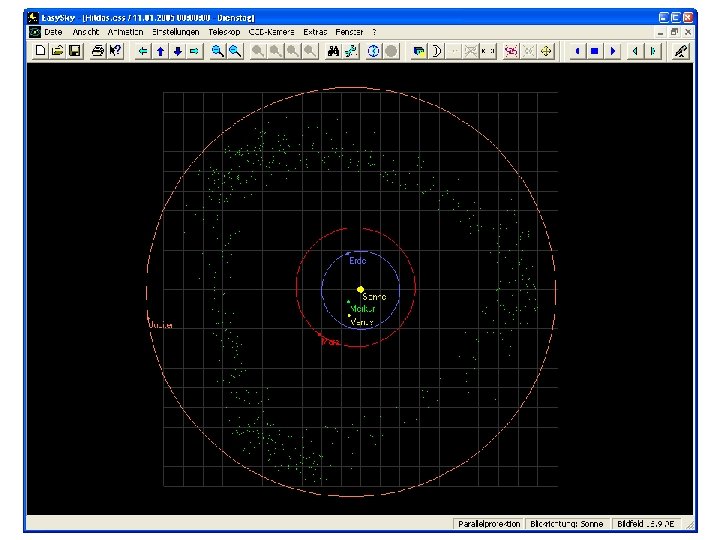
Task: Play the animation forward
Action: coord(612,50)
